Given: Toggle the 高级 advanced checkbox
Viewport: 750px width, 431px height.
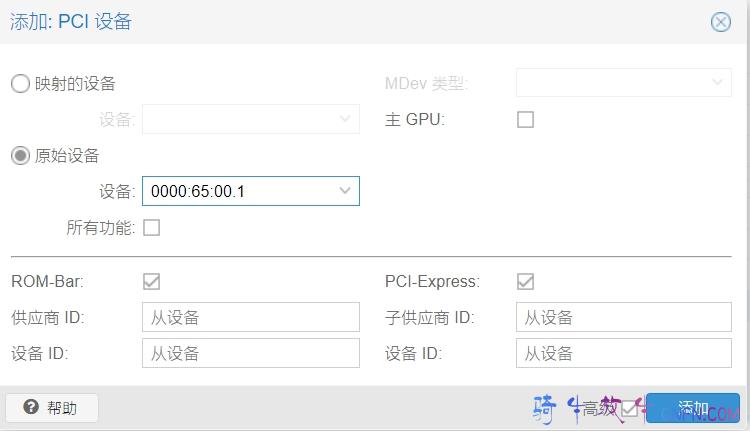Looking at the screenshot, I should click(629, 408).
